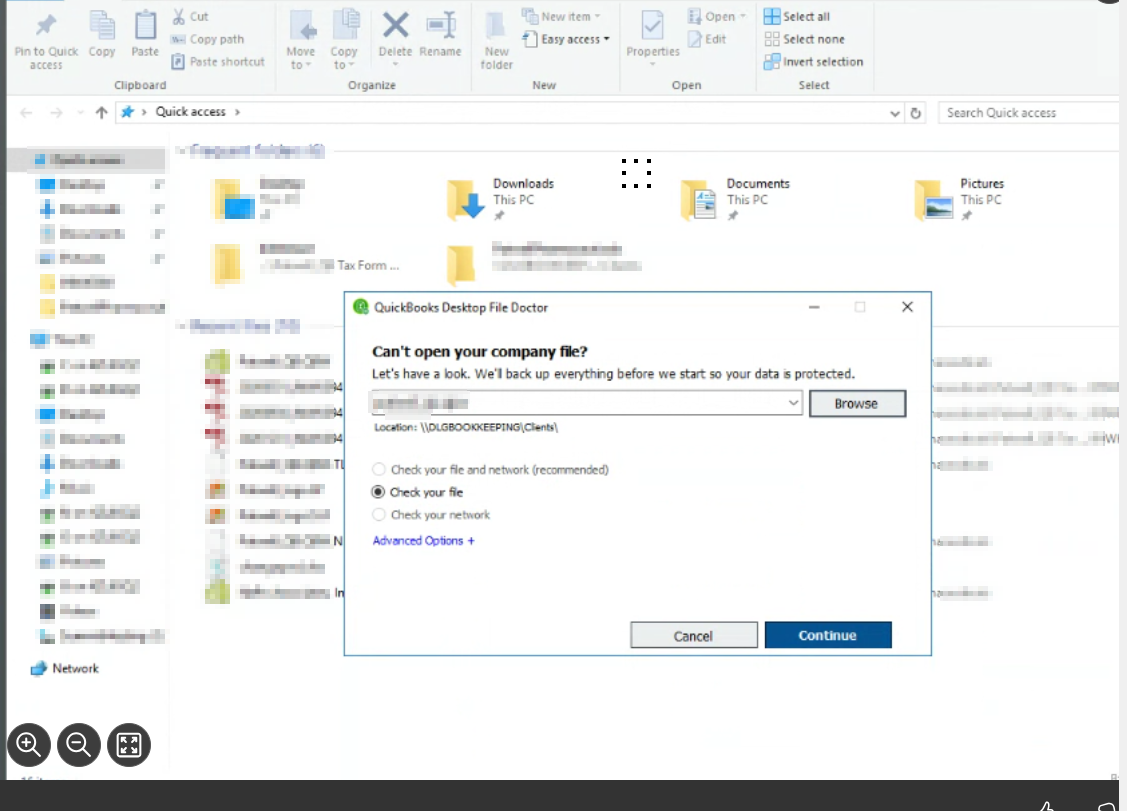Click the Browse button

pyautogui.click(x=857, y=403)
